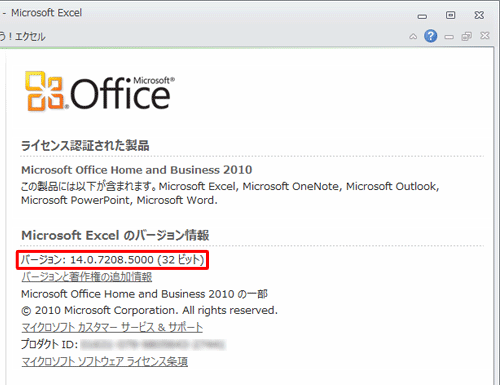Close the workbook with the inner X

pyautogui.click(x=485, y=35)
